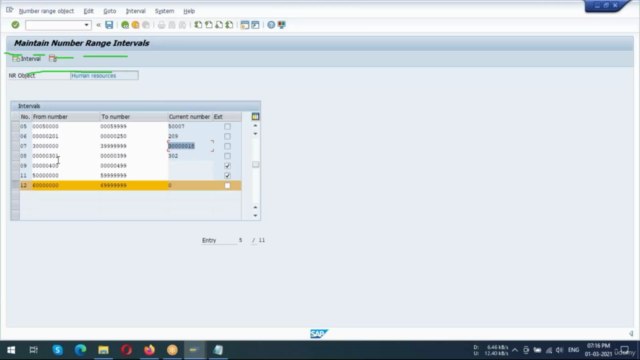640x360 pixels.
Task: Click the Generate Shortcut icon
Action: coord(255,25)
